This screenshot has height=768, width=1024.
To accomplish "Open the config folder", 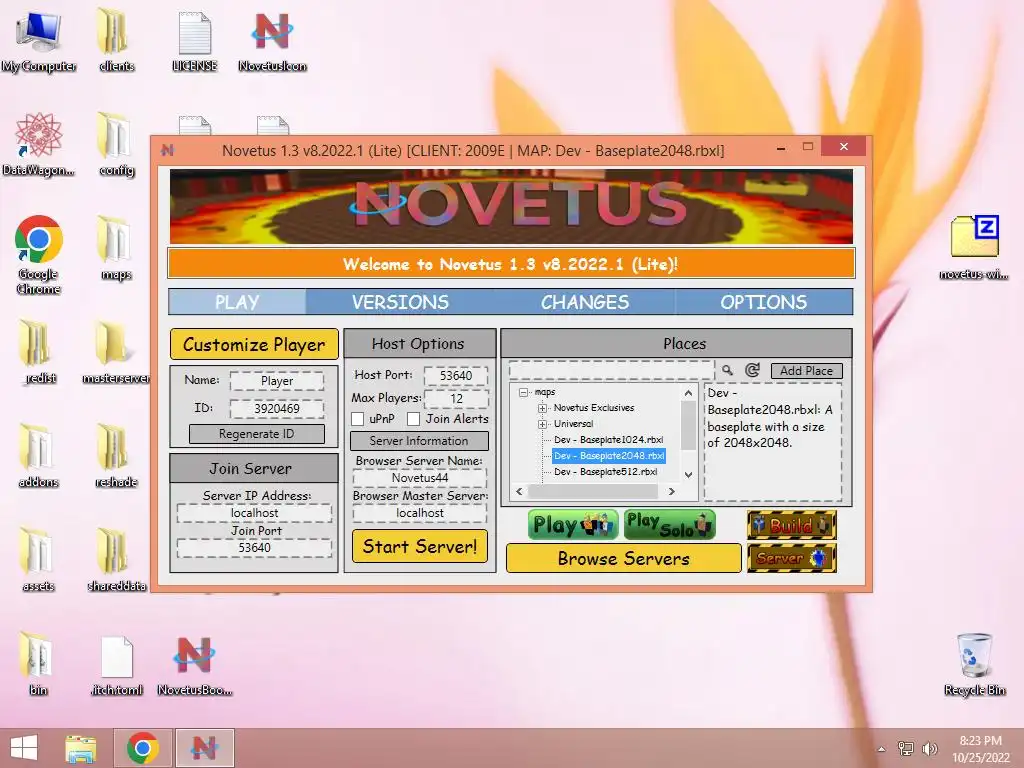I will (116, 144).
